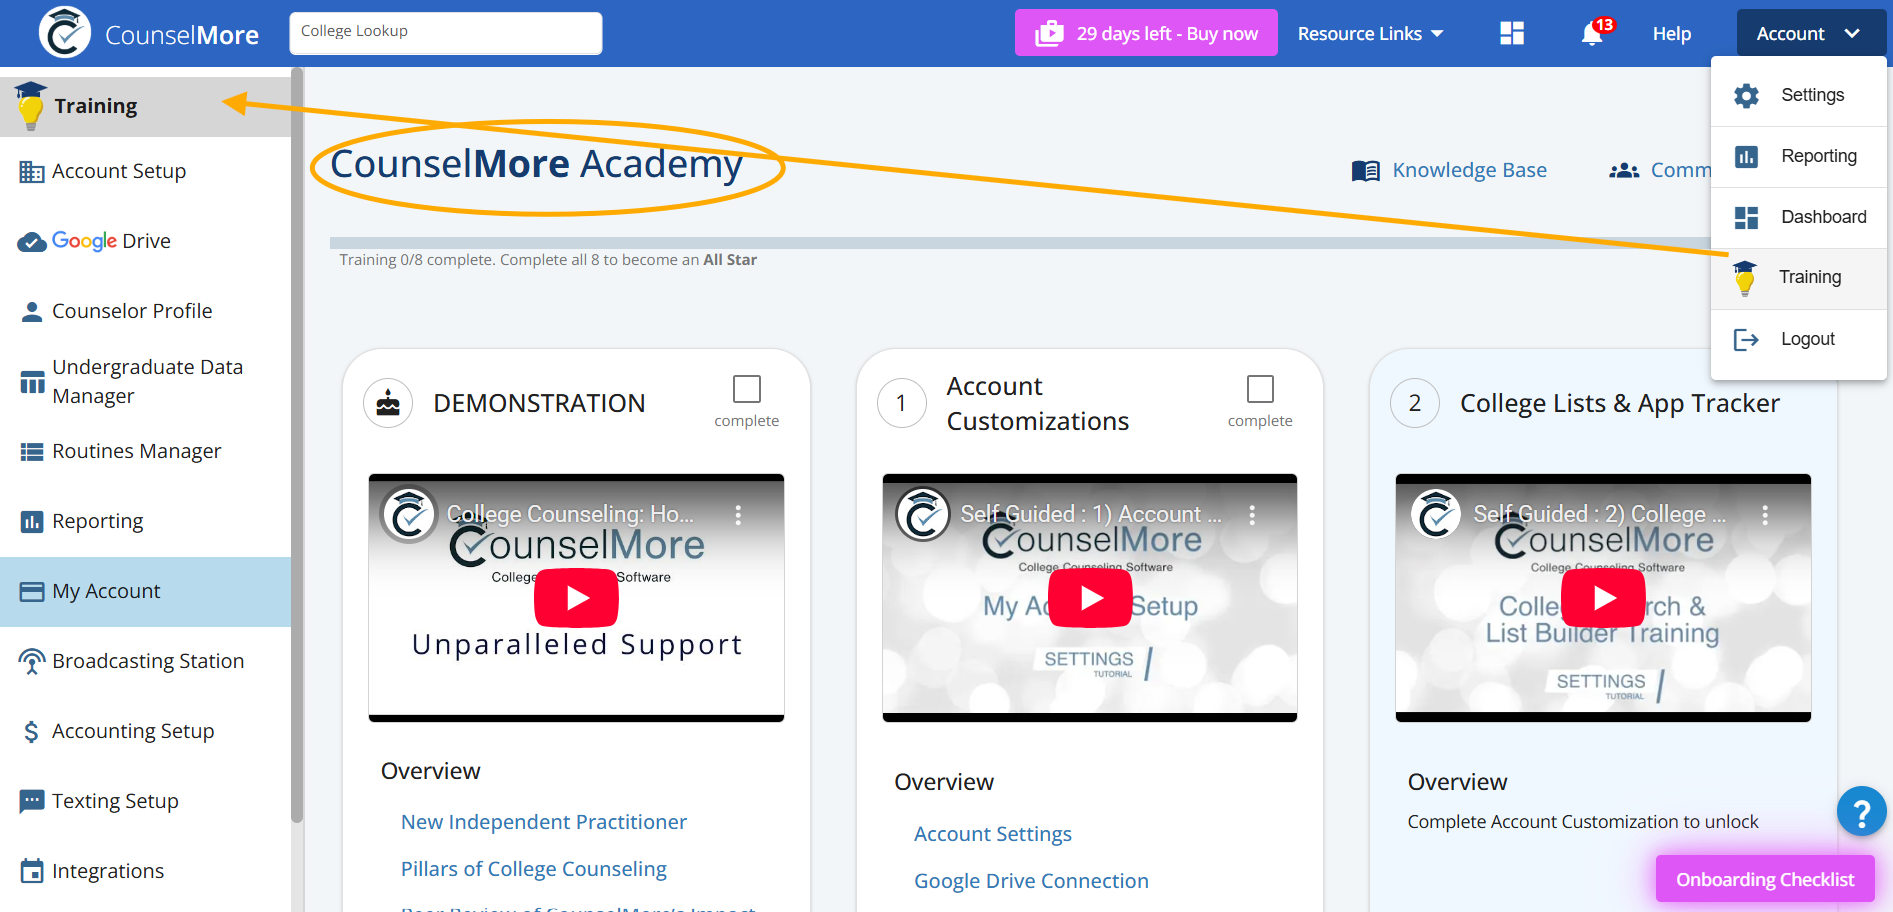Select Reporting from the Account menu
Screen dimensions: 1893x912
(1818, 156)
